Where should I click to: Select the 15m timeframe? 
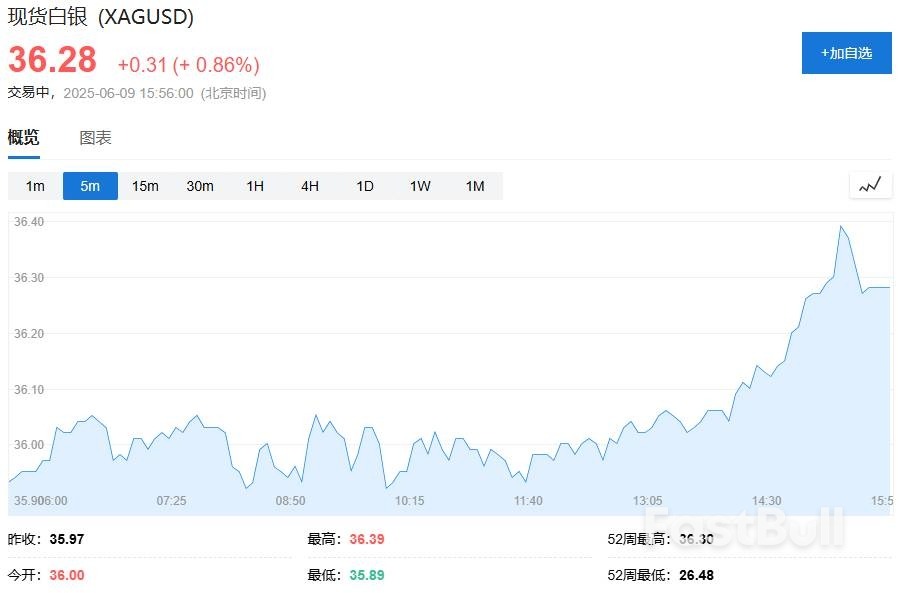coord(145,186)
